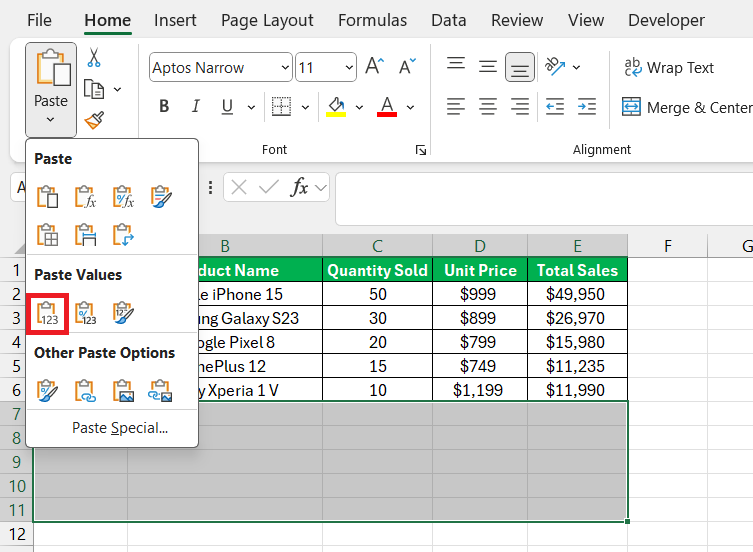Click the Borders button
753x552 pixels.
tap(281, 106)
